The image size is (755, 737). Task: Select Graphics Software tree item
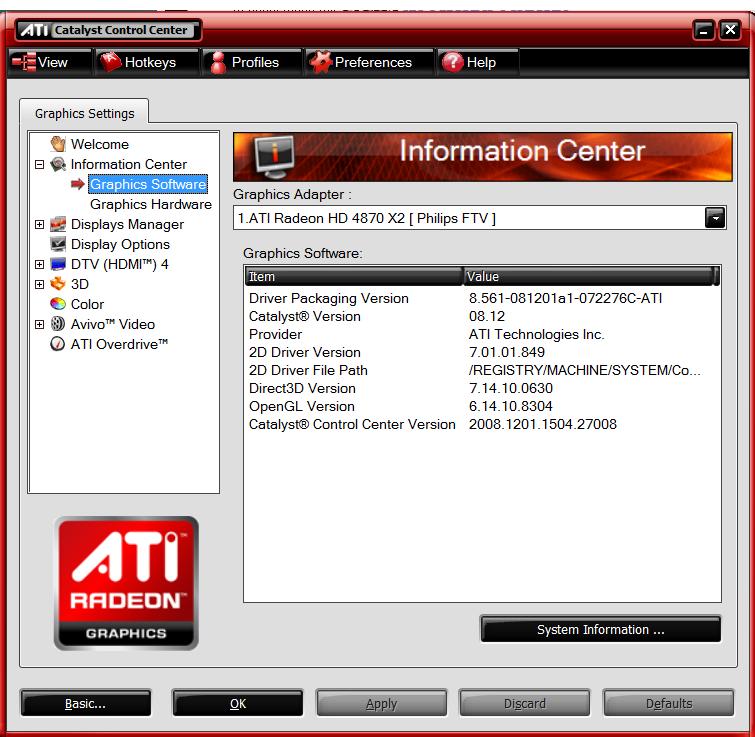click(x=148, y=184)
